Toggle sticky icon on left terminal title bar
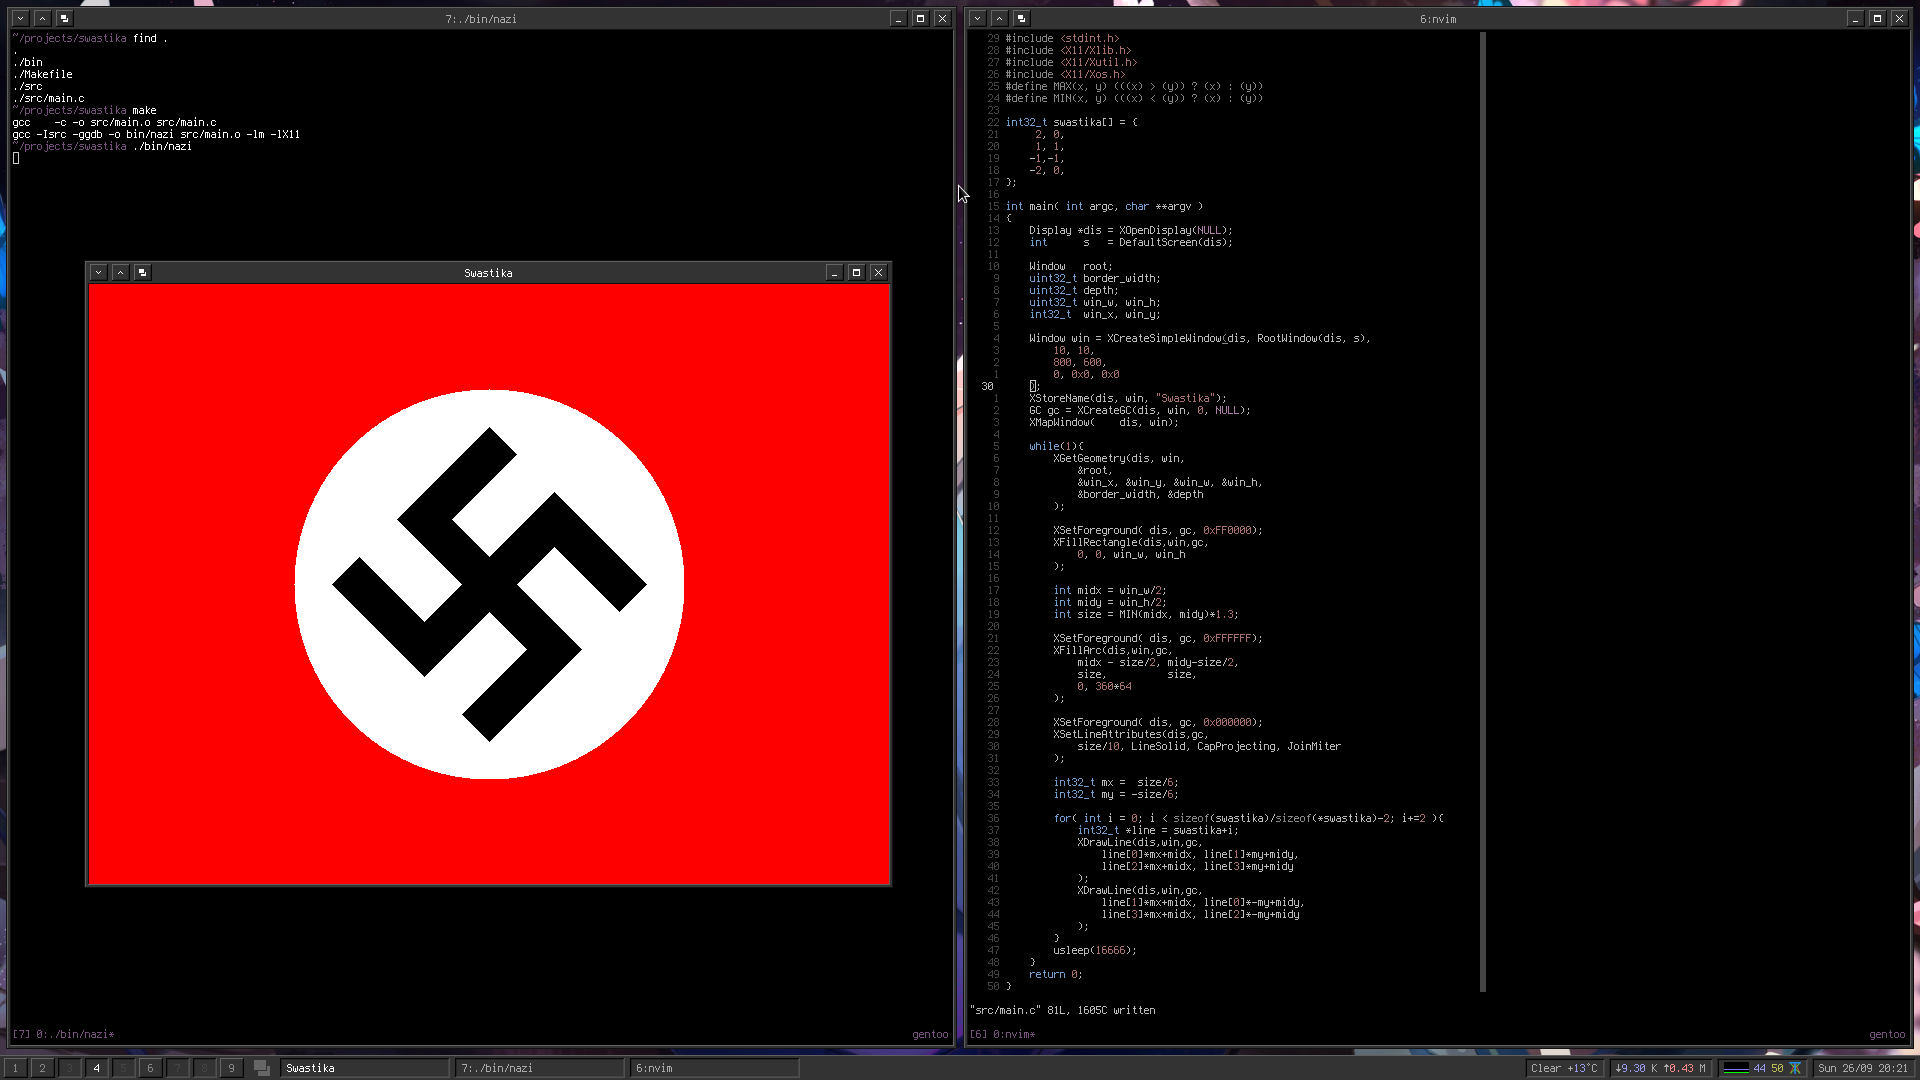1920x1080 pixels. 64,18
